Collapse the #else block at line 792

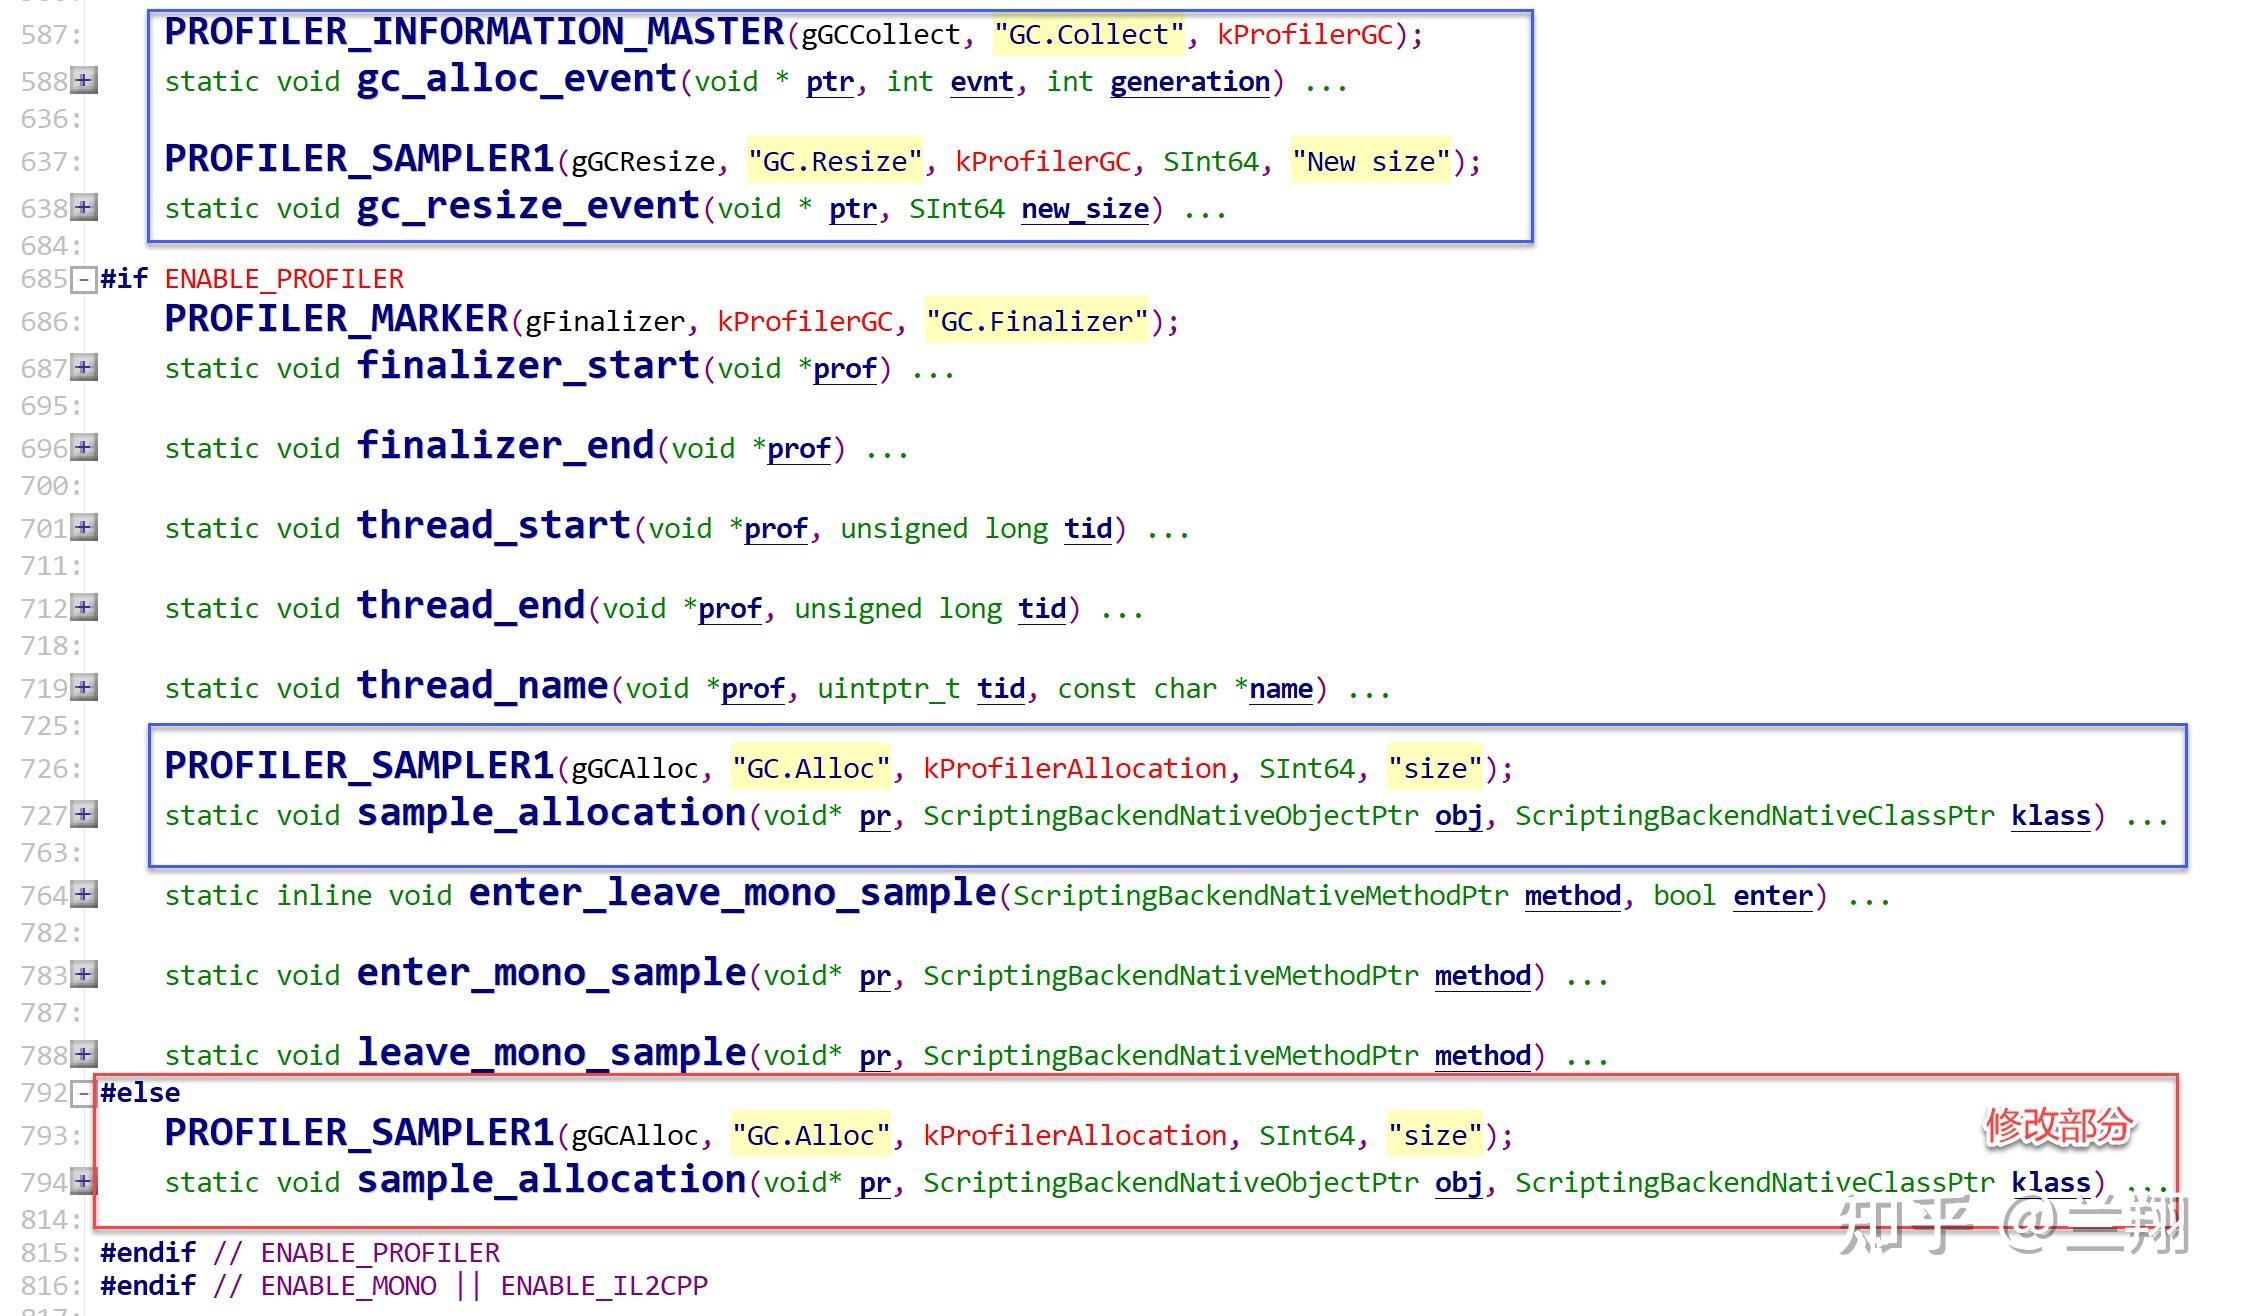(85, 1093)
